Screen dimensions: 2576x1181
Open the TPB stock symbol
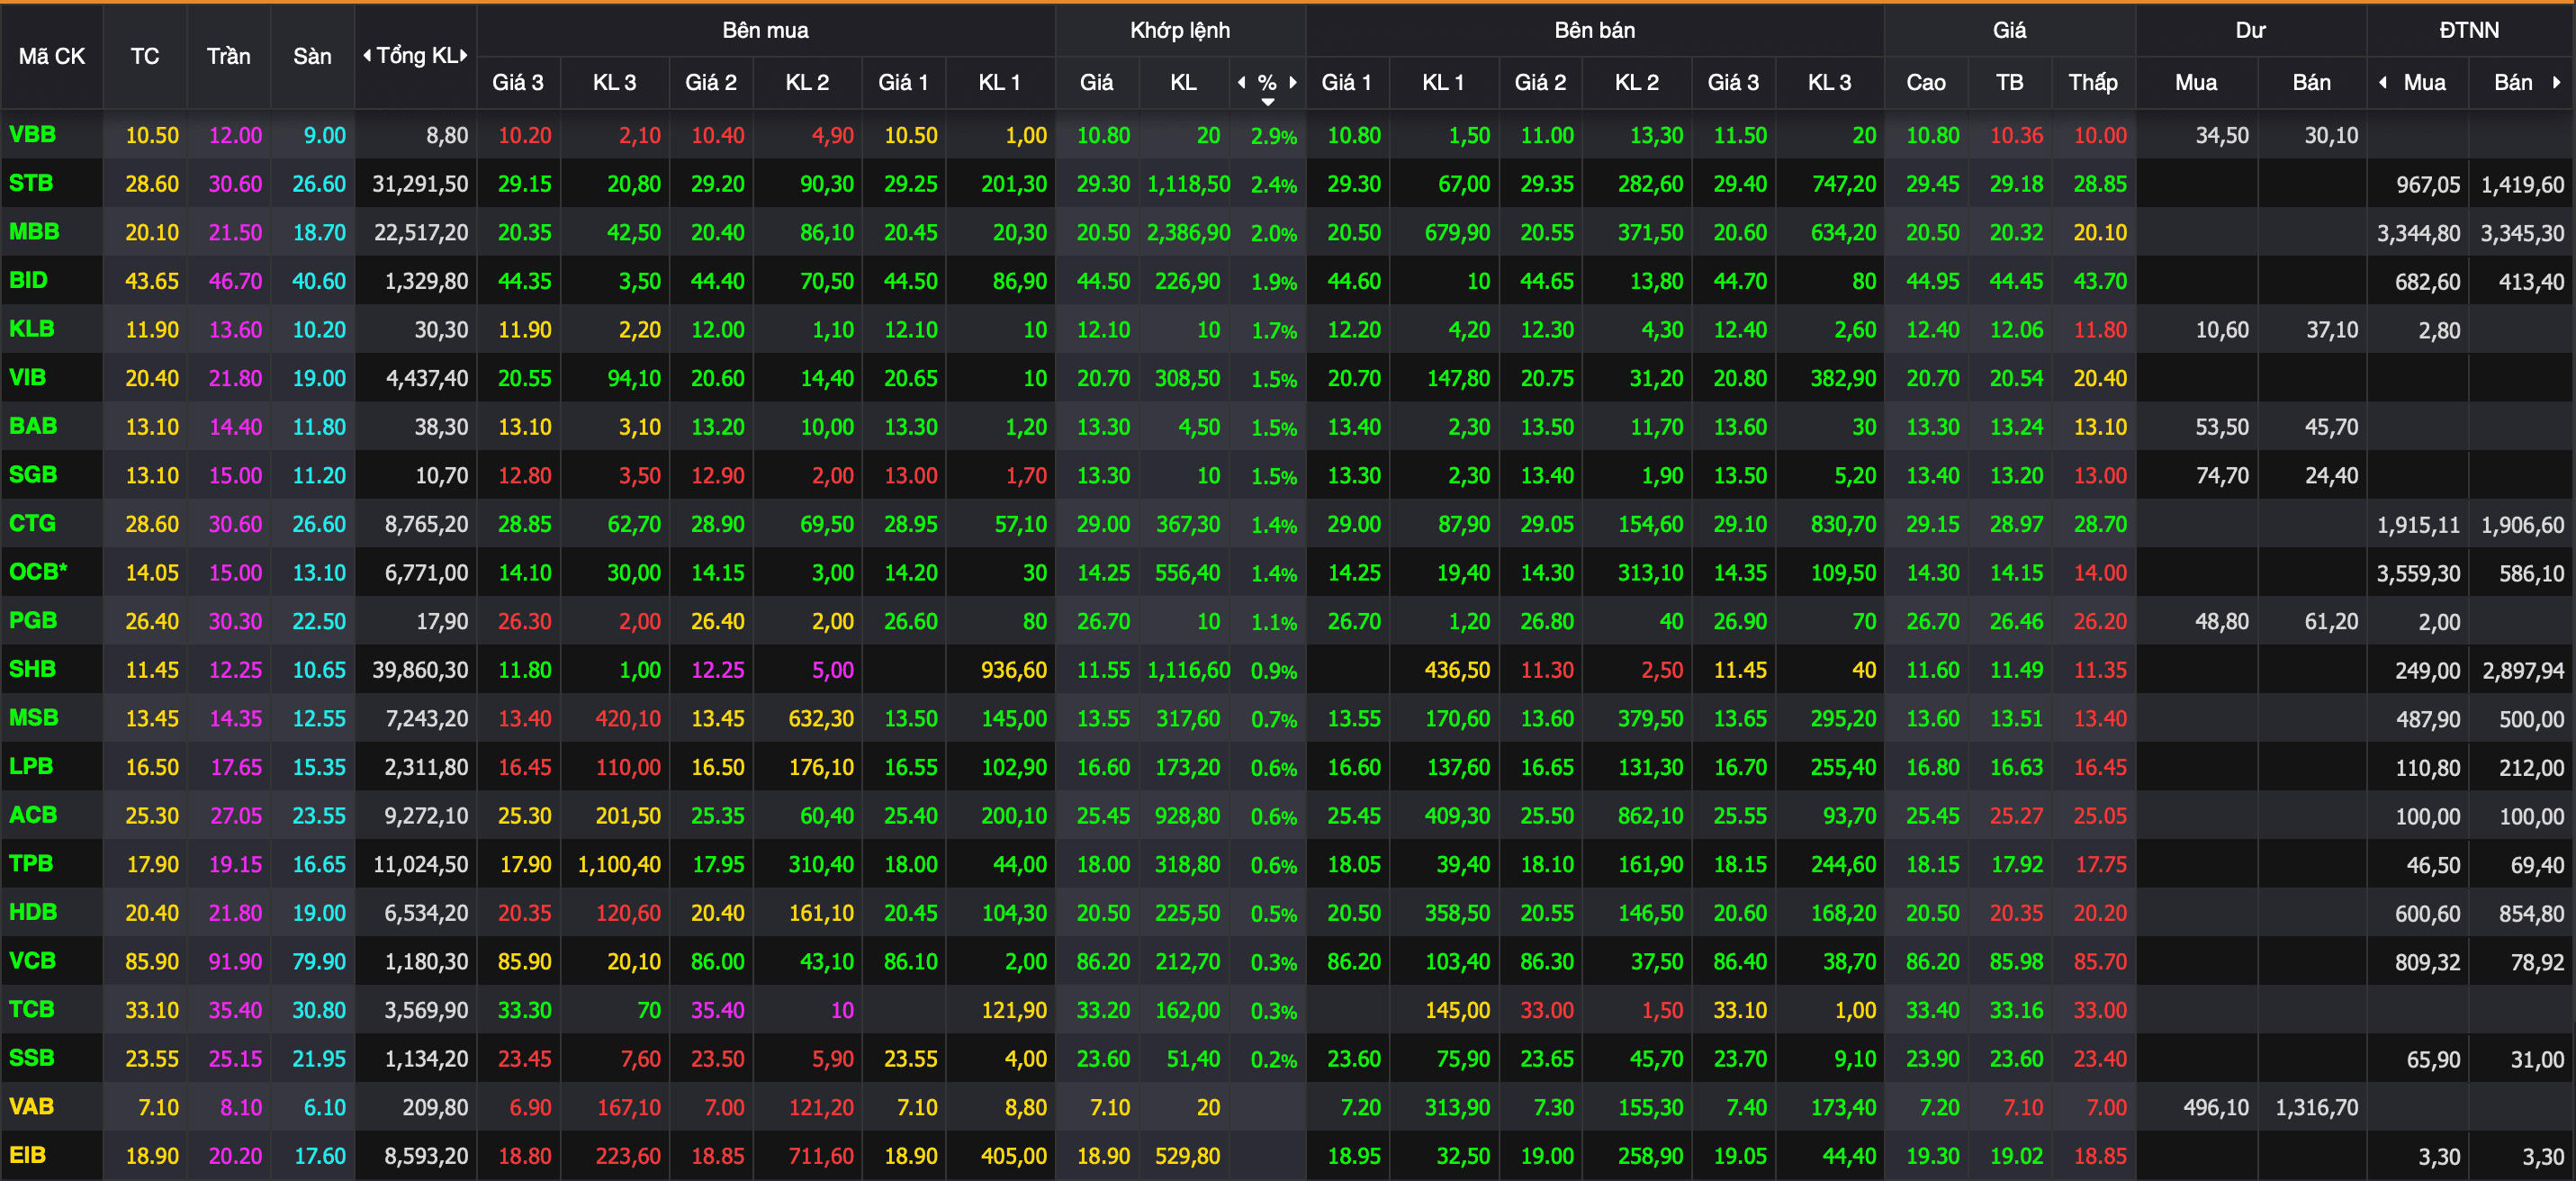pos(31,863)
